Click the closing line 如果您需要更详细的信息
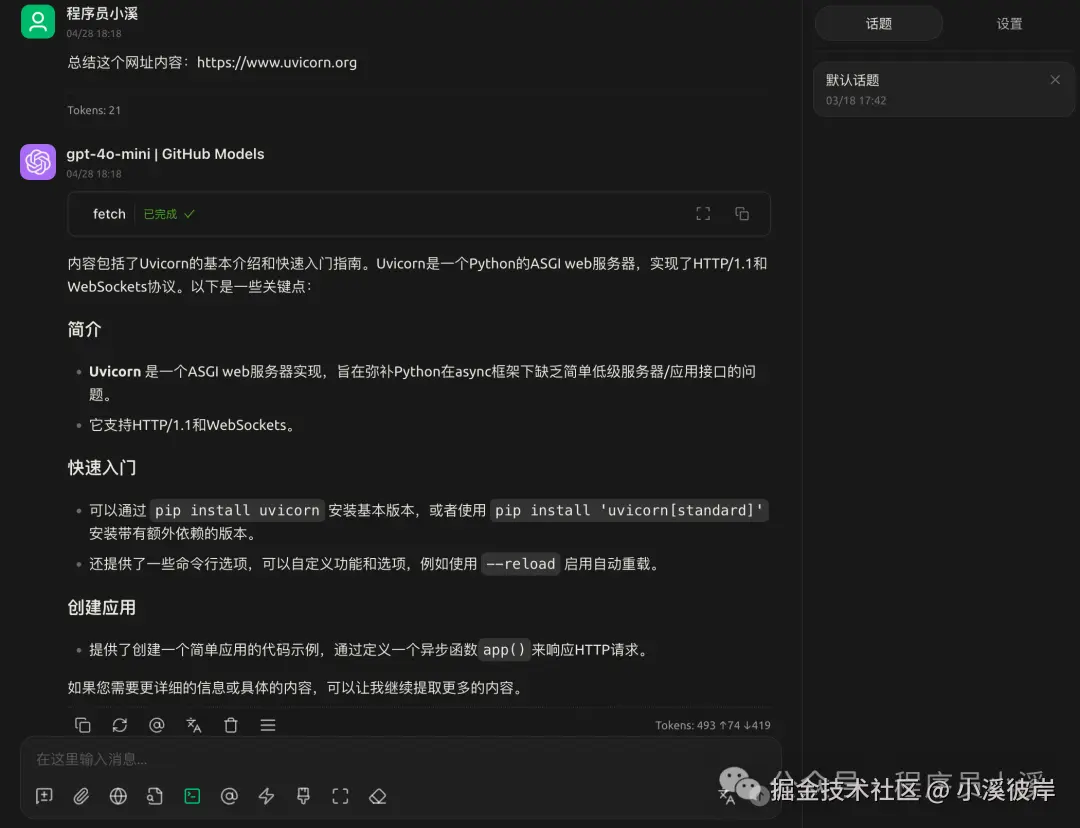The height and width of the screenshot is (828, 1080). (296, 688)
